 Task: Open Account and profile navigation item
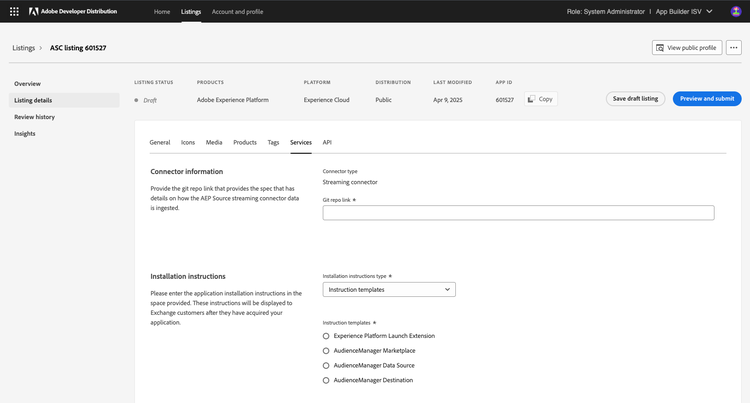pos(237,11)
